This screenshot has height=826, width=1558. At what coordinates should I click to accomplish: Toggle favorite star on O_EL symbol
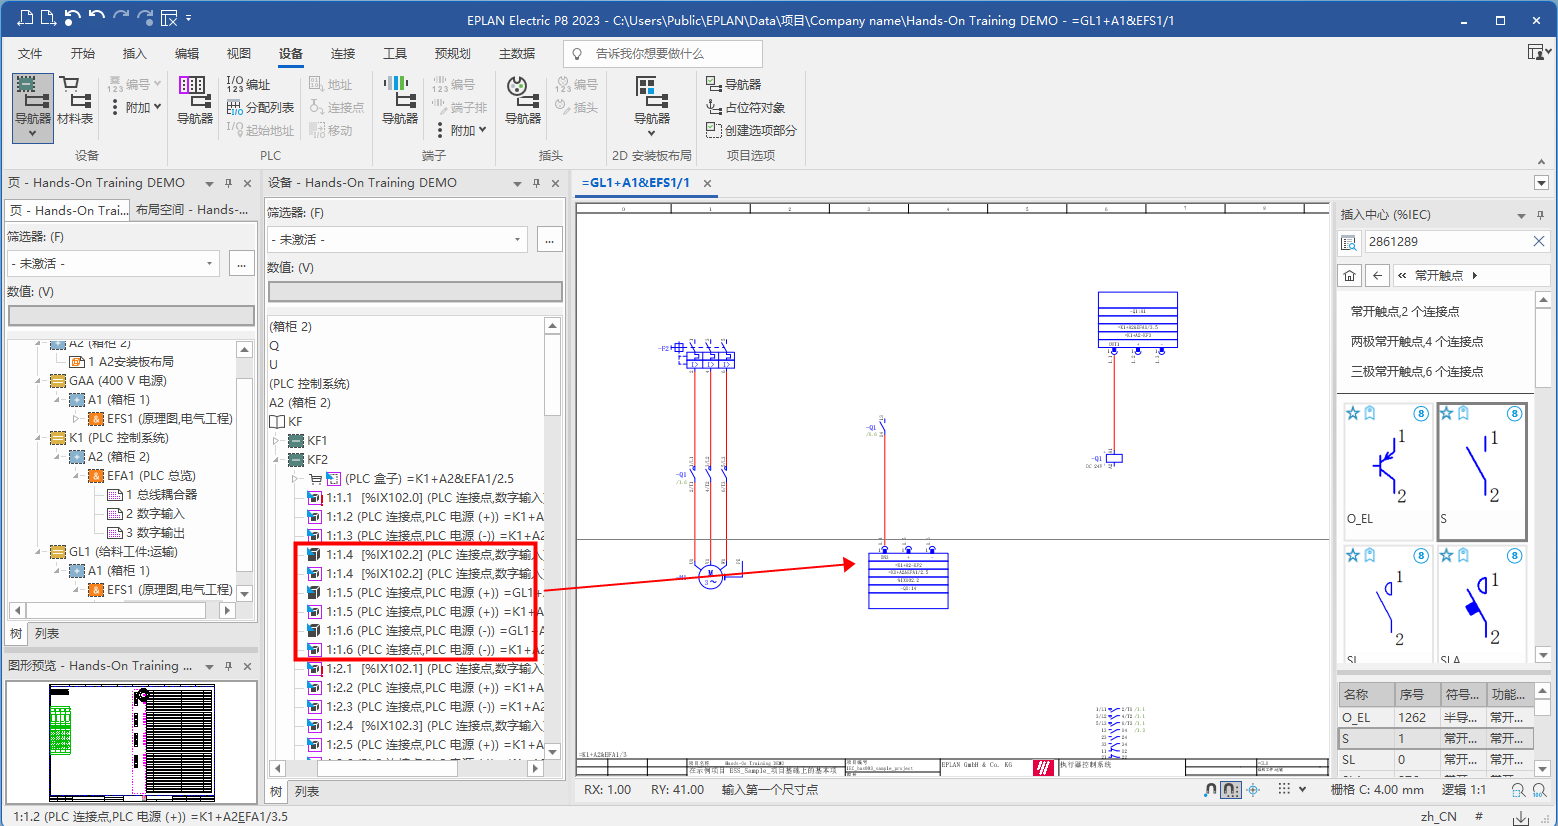[x=1353, y=413]
